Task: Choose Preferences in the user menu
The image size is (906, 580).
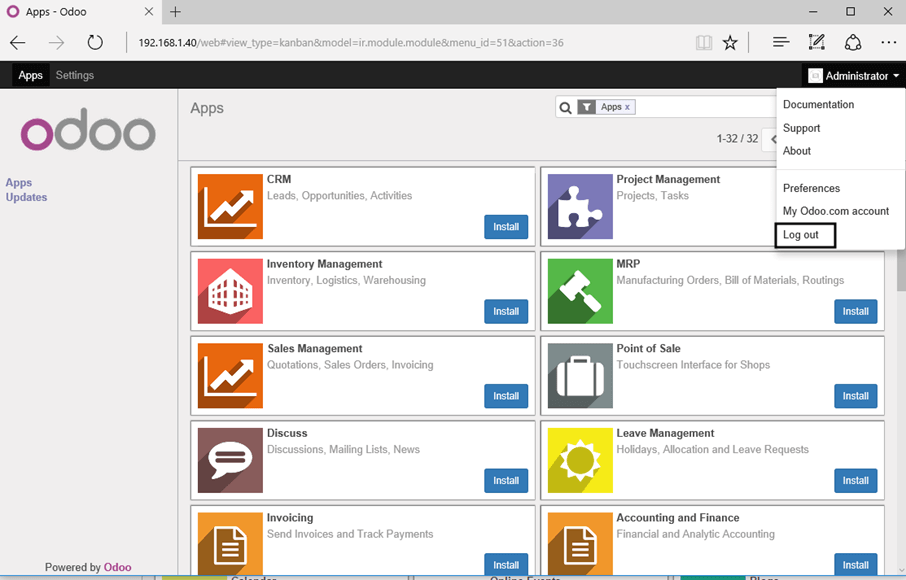Action: [x=811, y=188]
